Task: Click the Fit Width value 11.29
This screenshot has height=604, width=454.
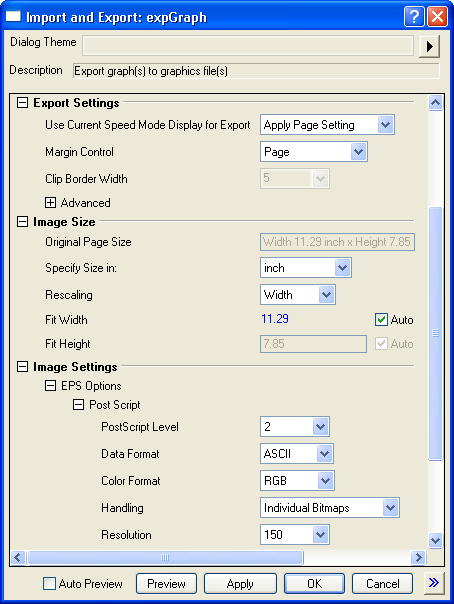Action: (275, 319)
